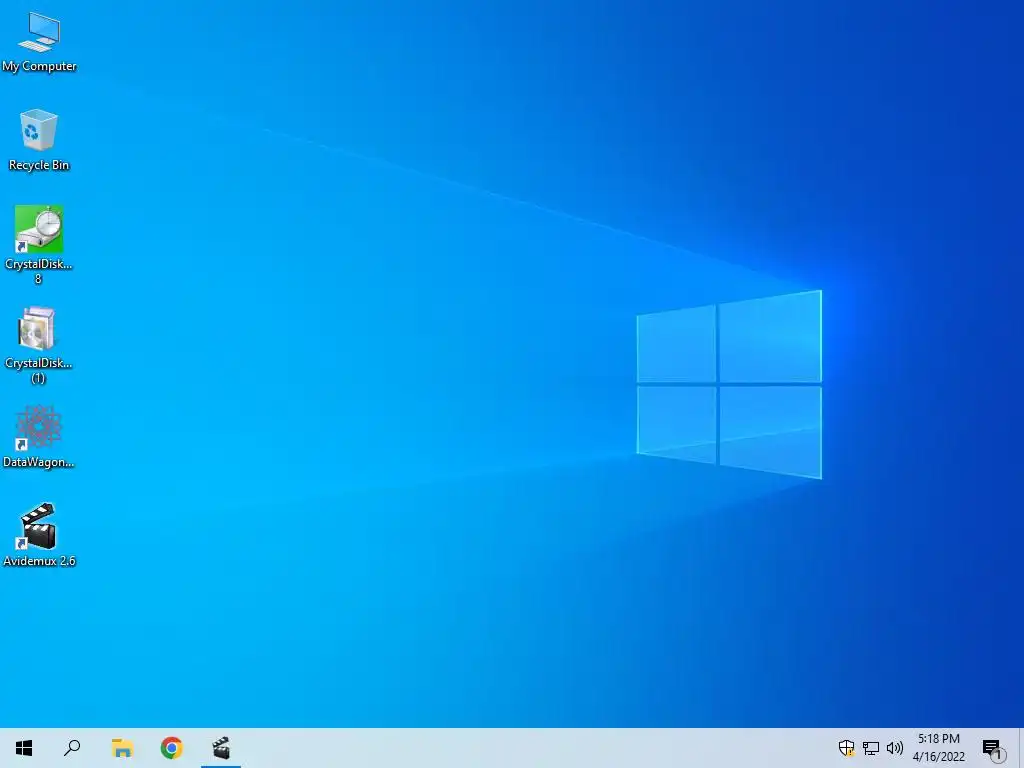This screenshot has width=1024, height=768.
Task: Switch to Avidemux clapperboard in taskbar
Action: [221, 748]
